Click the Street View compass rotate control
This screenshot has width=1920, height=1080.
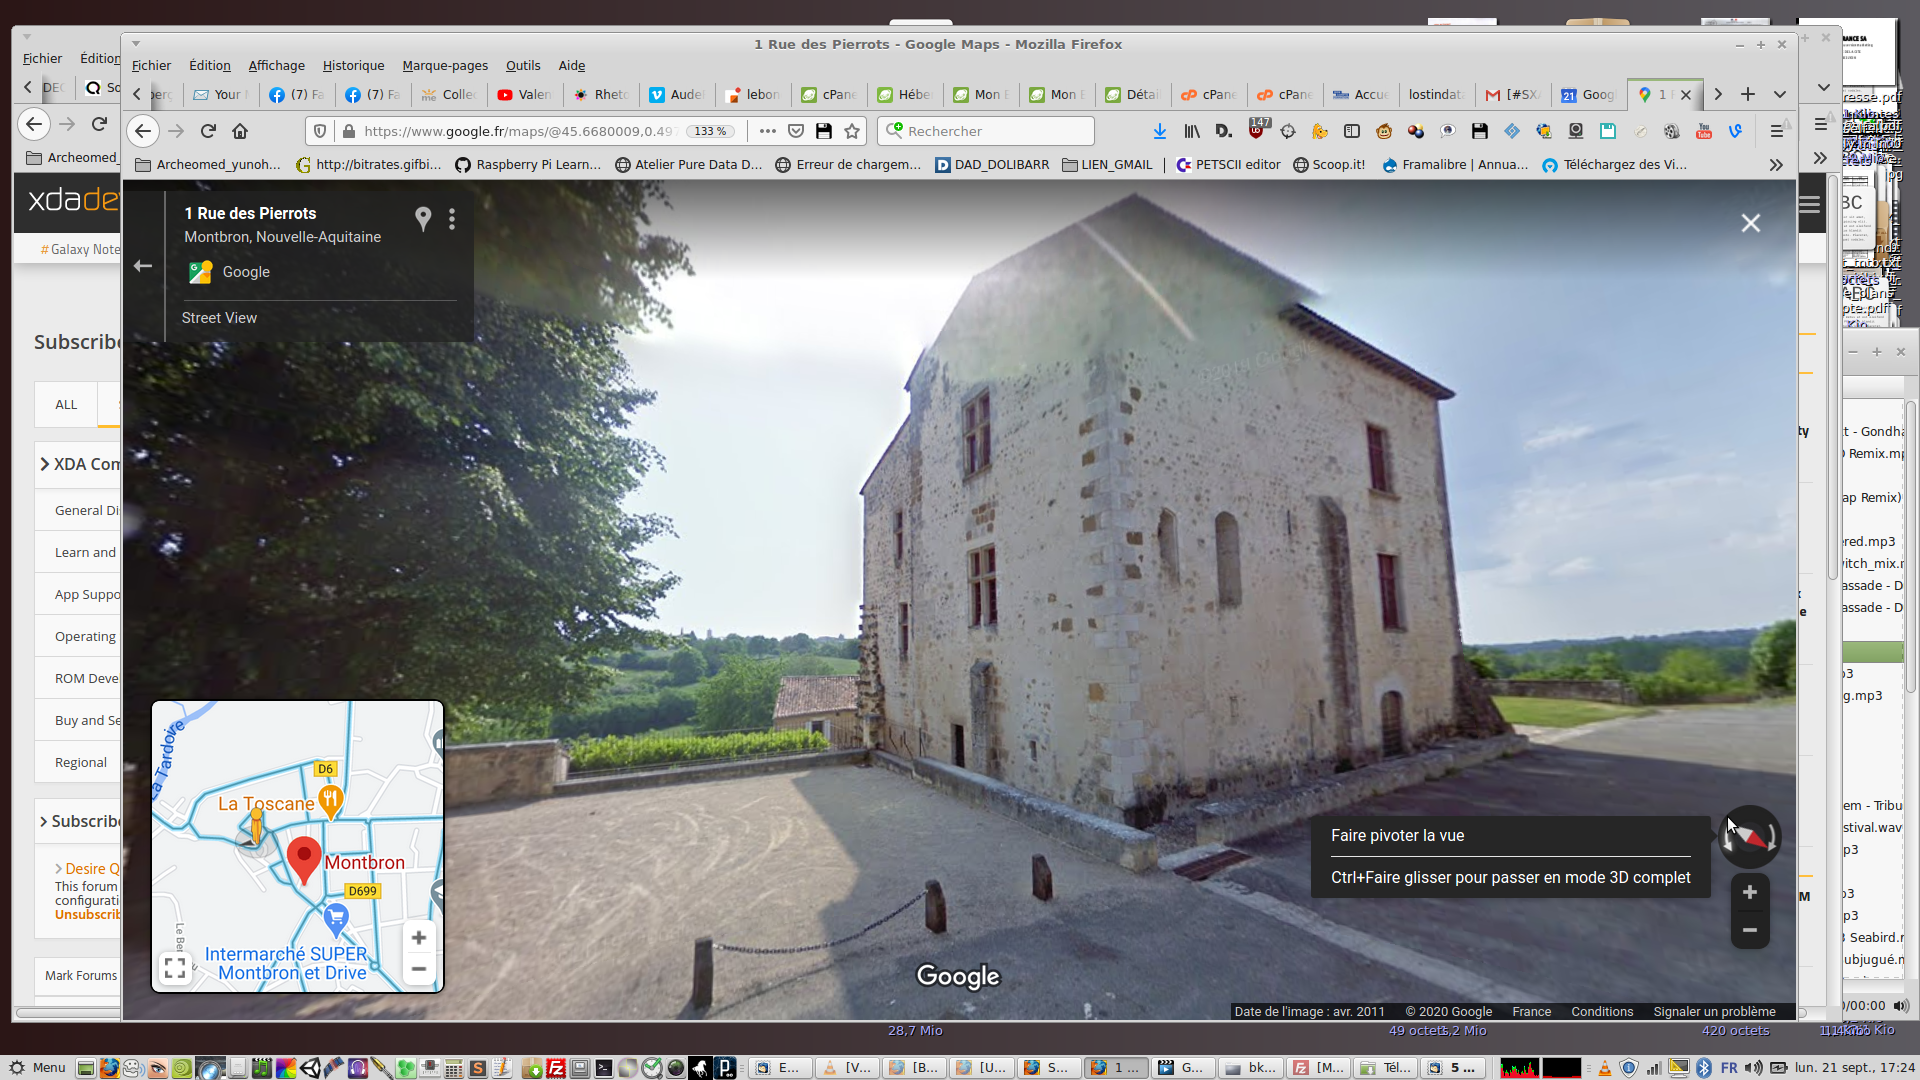(x=1749, y=836)
